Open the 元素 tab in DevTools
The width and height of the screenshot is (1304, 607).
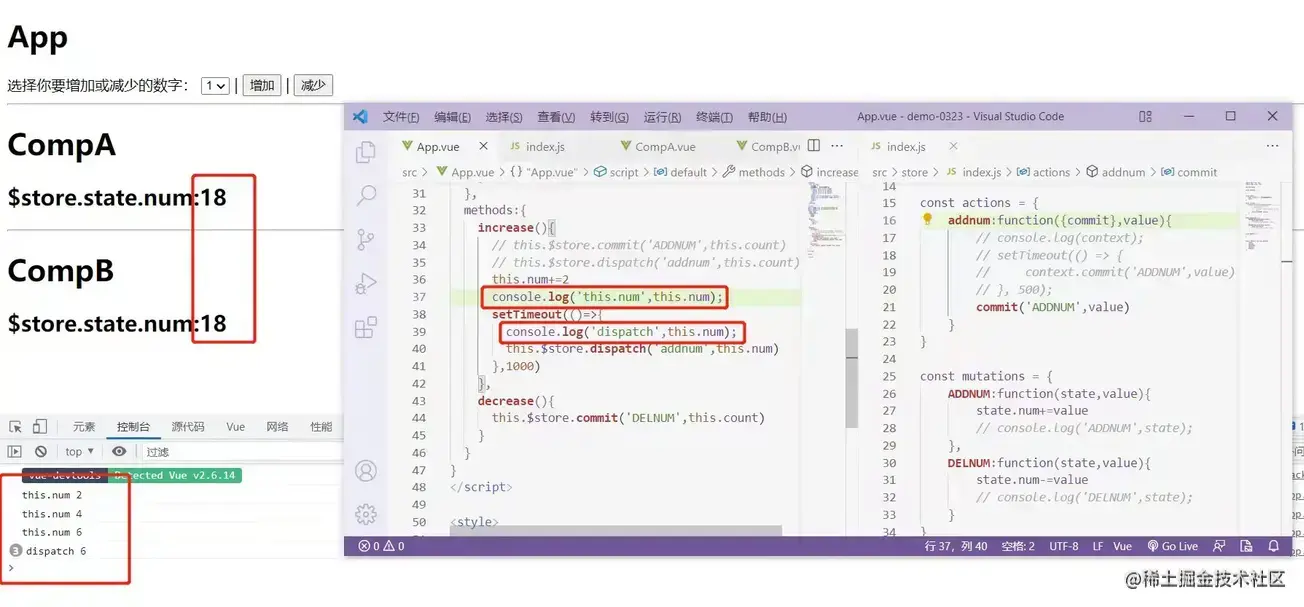pos(84,426)
